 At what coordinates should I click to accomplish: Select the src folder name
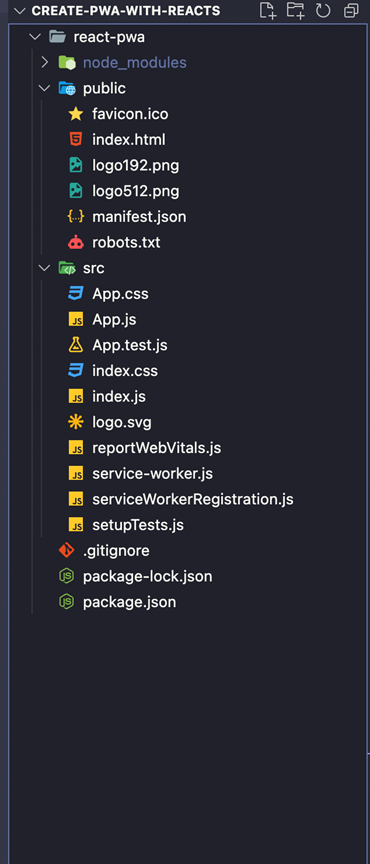[x=94, y=268]
